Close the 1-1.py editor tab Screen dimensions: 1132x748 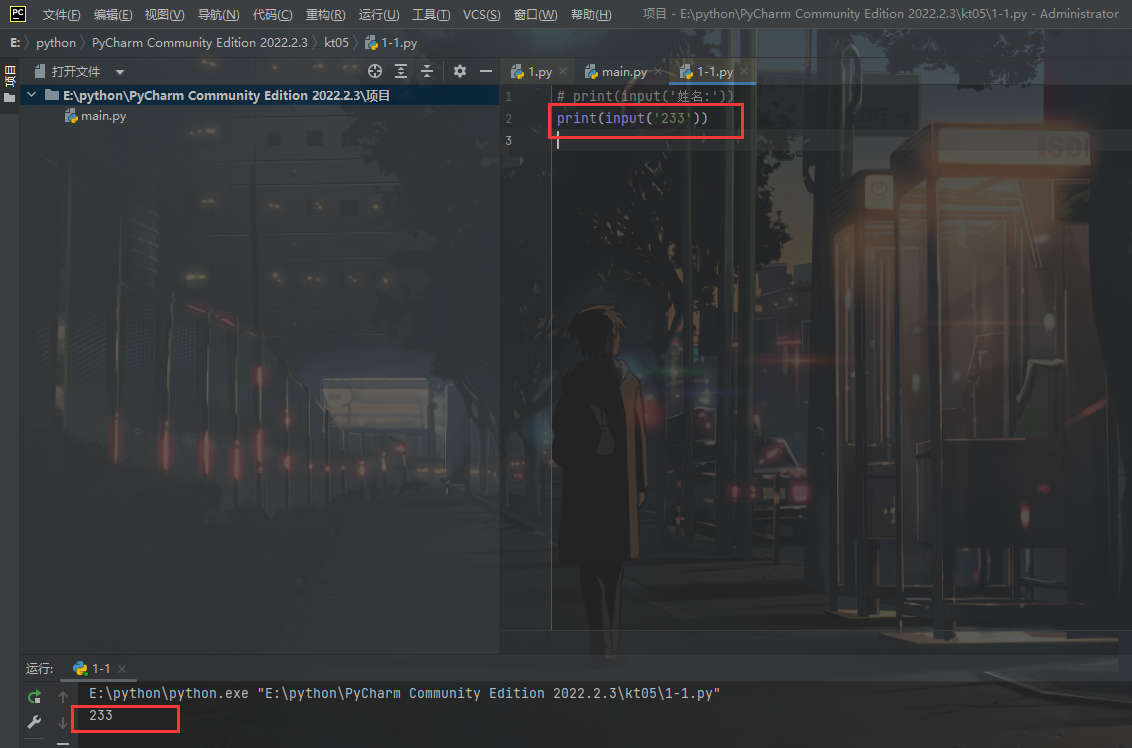(x=744, y=71)
